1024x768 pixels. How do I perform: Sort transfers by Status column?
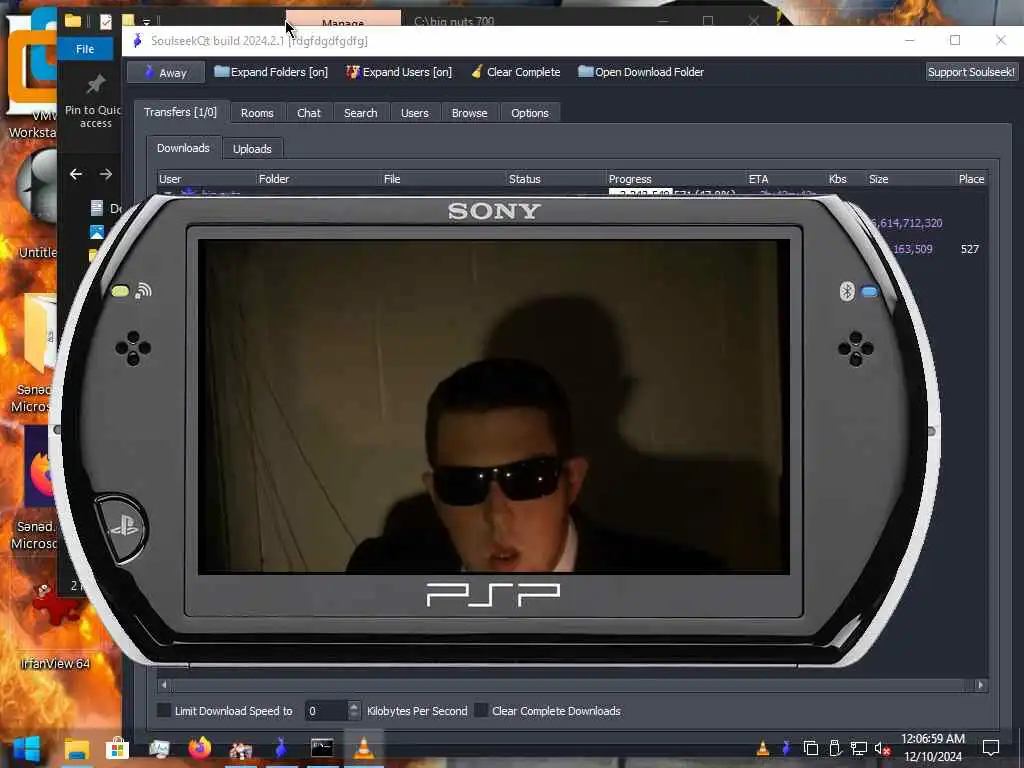557,179
